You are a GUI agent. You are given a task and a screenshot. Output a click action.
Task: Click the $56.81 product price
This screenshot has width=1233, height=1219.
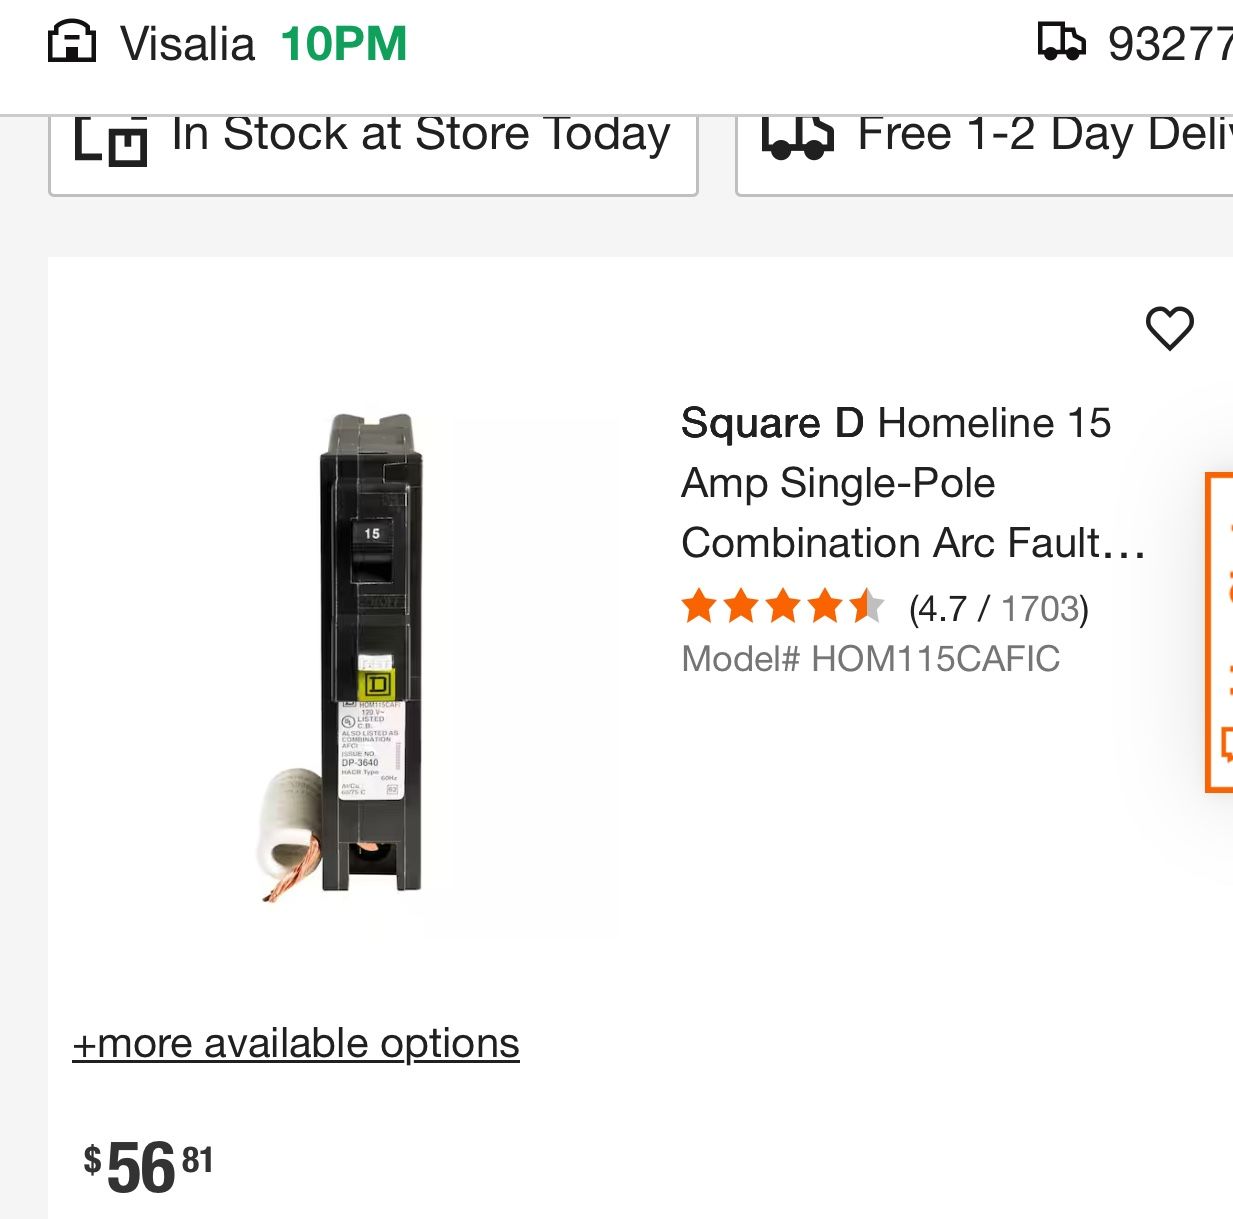coord(148,1167)
